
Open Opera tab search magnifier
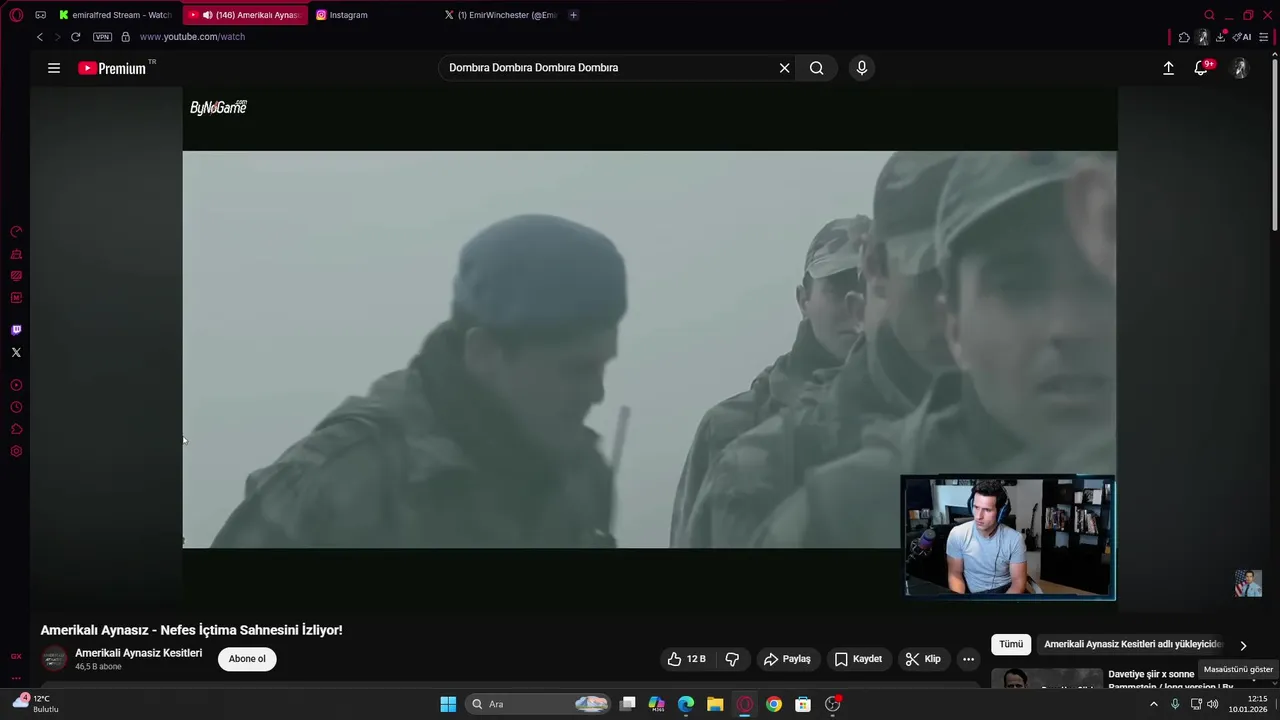[1209, 15]
